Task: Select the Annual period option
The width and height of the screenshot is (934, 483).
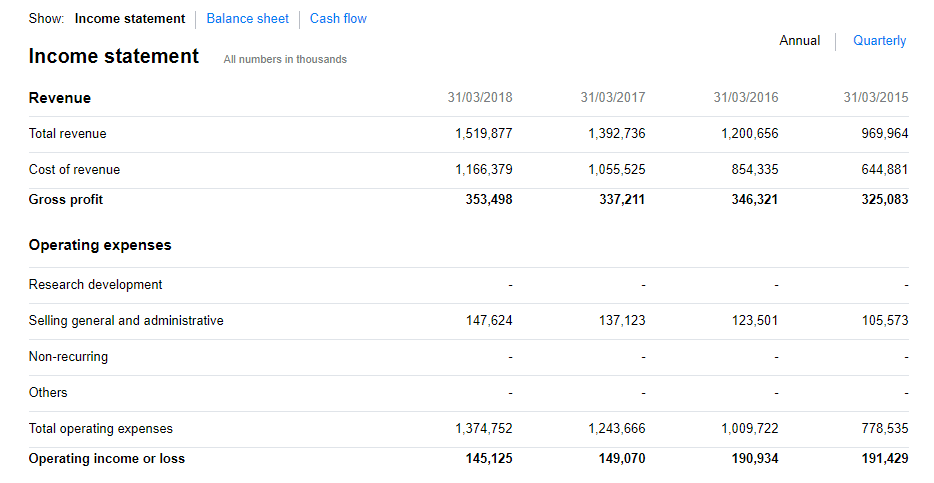Action: coord(800,41)
